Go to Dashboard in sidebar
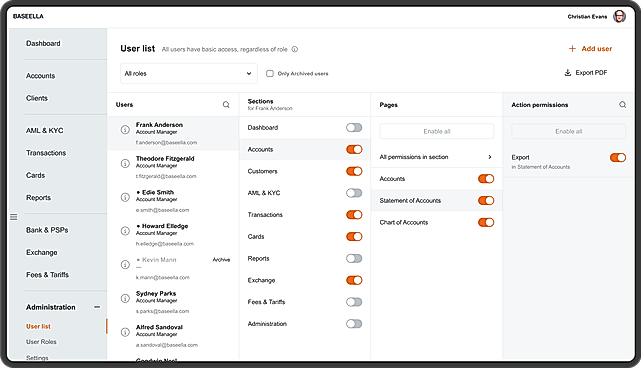Image resolution: width=641 pixels, height=368 pixels. 43,43
